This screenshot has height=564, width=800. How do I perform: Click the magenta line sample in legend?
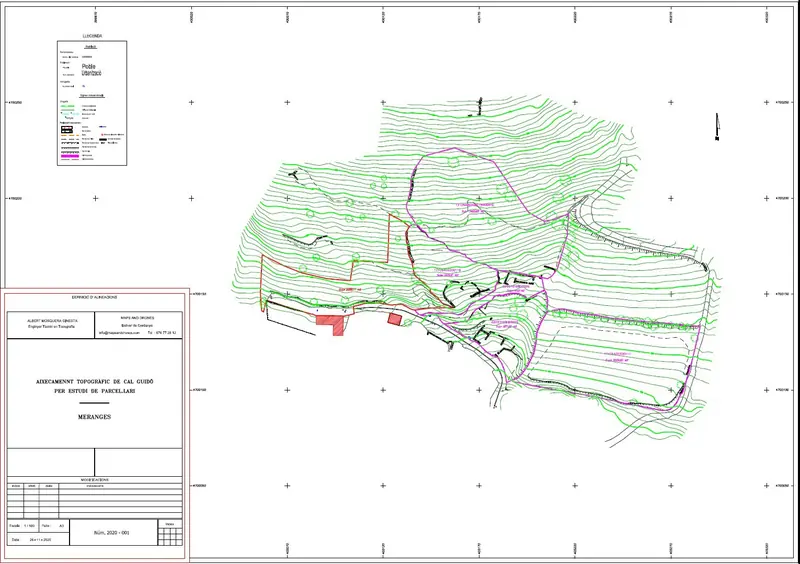click(70, 156)
